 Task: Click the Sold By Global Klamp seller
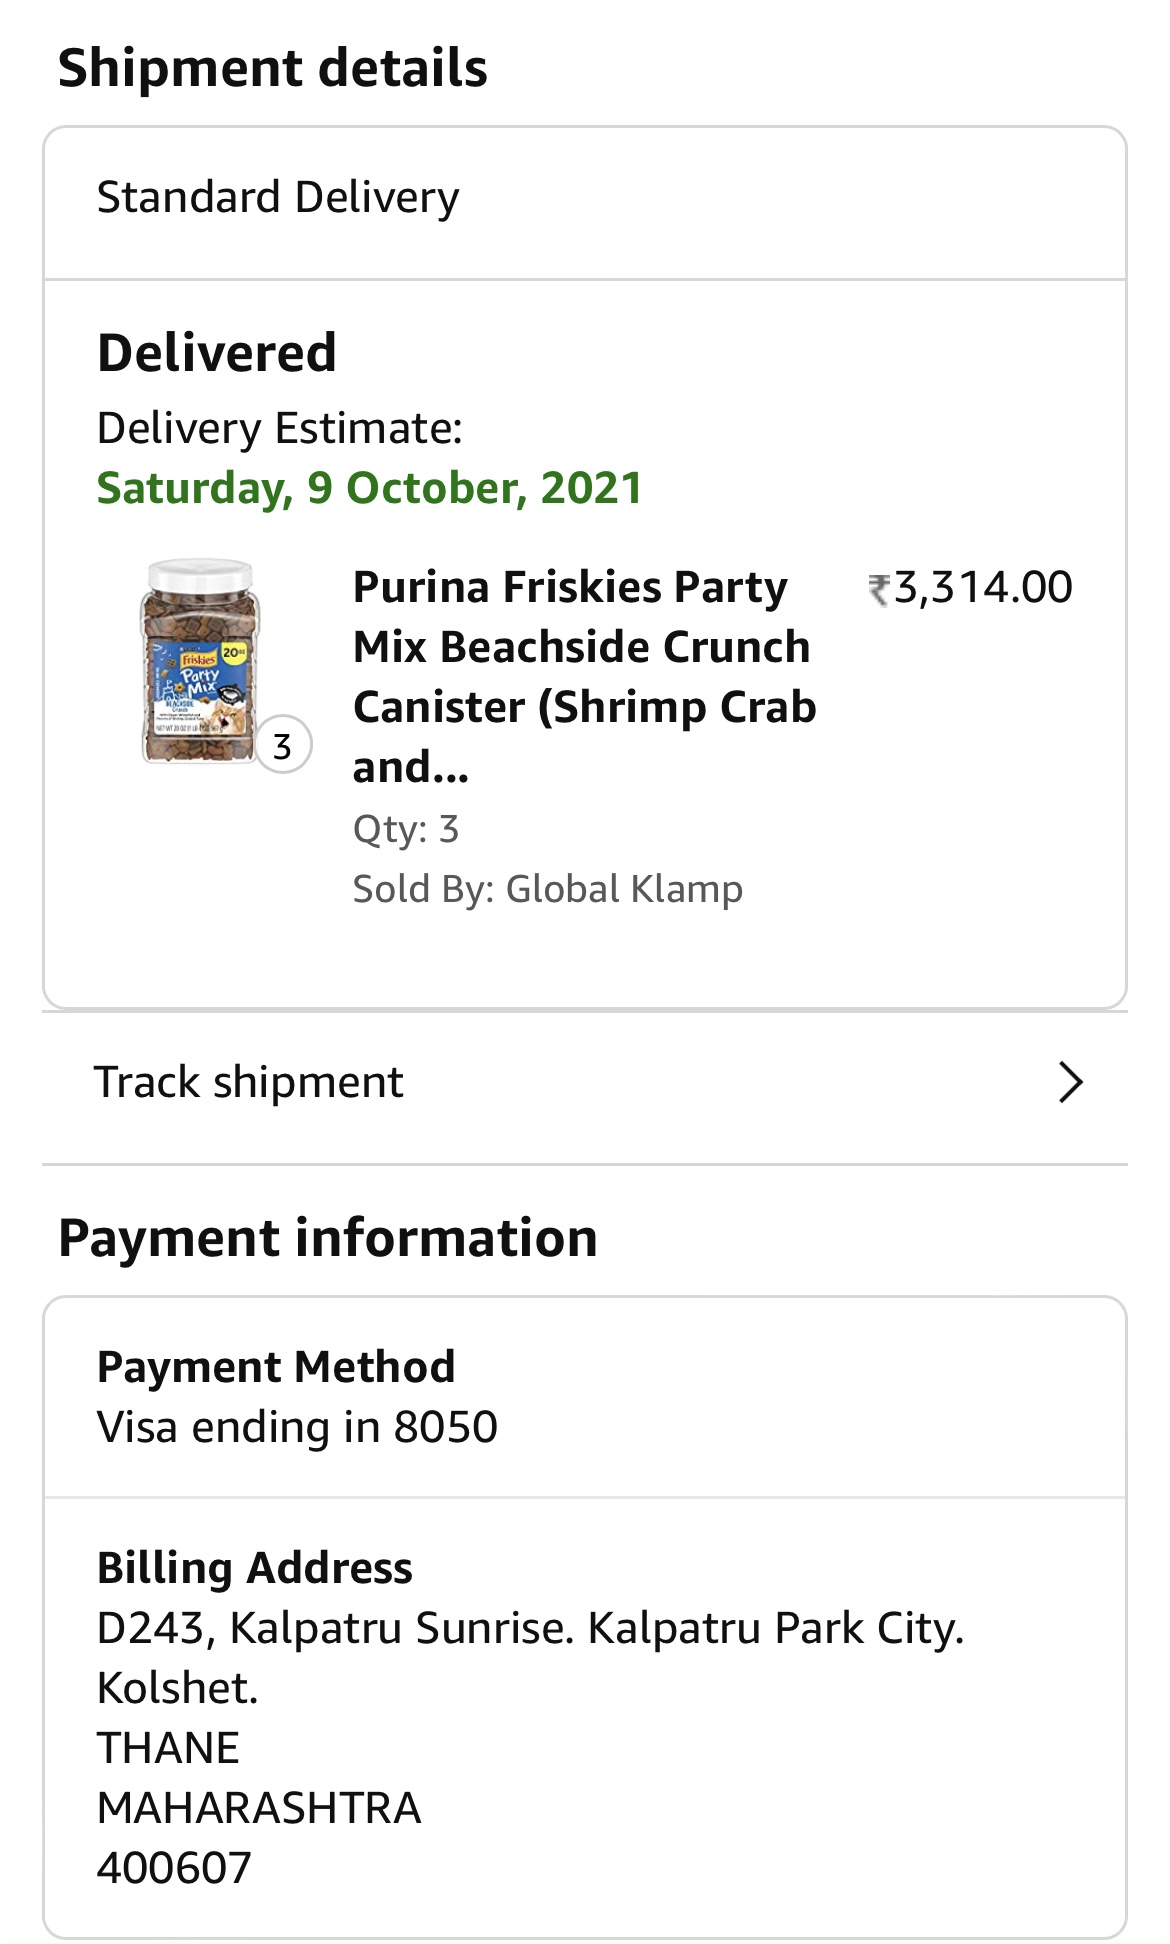point(547,889)
